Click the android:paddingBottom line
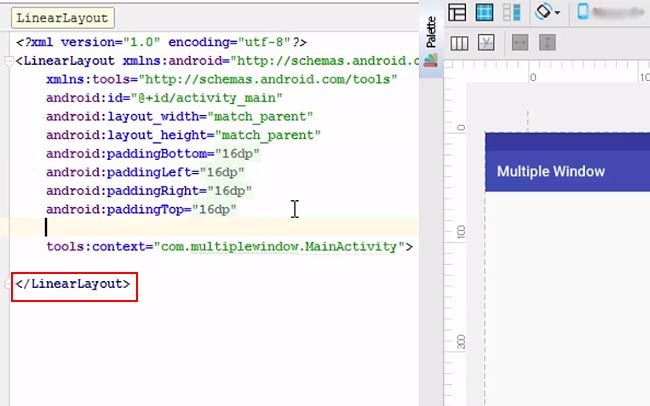Image resolution: width=650 pixels, height=406 pixels. pos(153,154)
